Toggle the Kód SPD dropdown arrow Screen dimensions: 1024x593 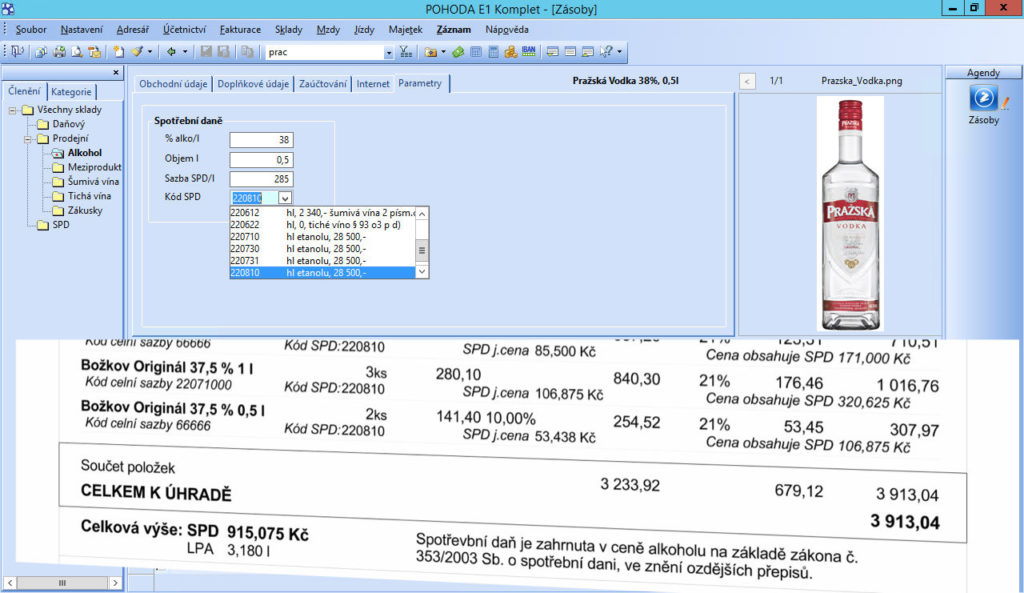coord(285,198)
